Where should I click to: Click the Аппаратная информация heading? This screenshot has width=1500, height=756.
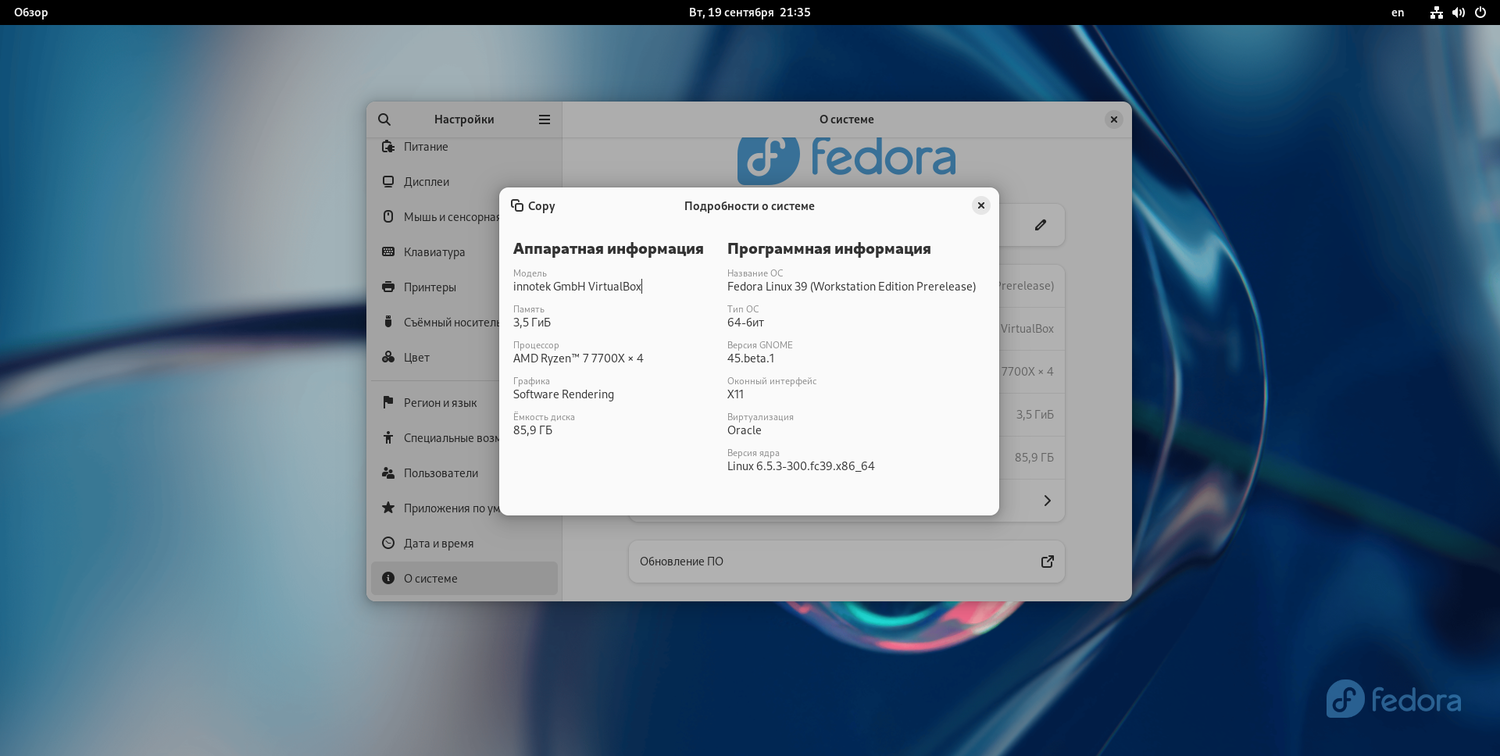pos(608,248)
